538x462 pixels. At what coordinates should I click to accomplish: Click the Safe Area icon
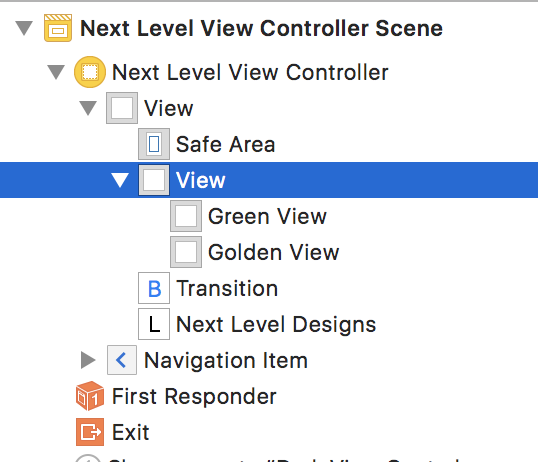pyautogui.click(x=154, y=144)
